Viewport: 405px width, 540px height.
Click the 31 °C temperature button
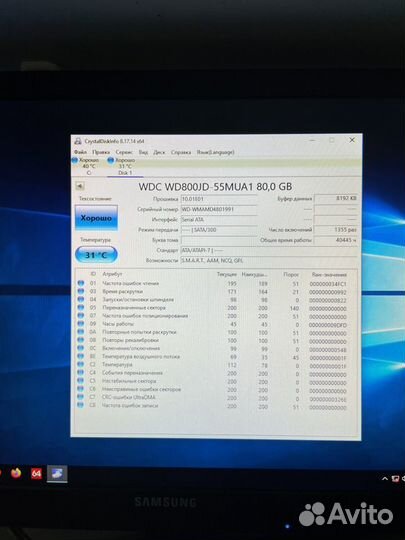[96, 255]
